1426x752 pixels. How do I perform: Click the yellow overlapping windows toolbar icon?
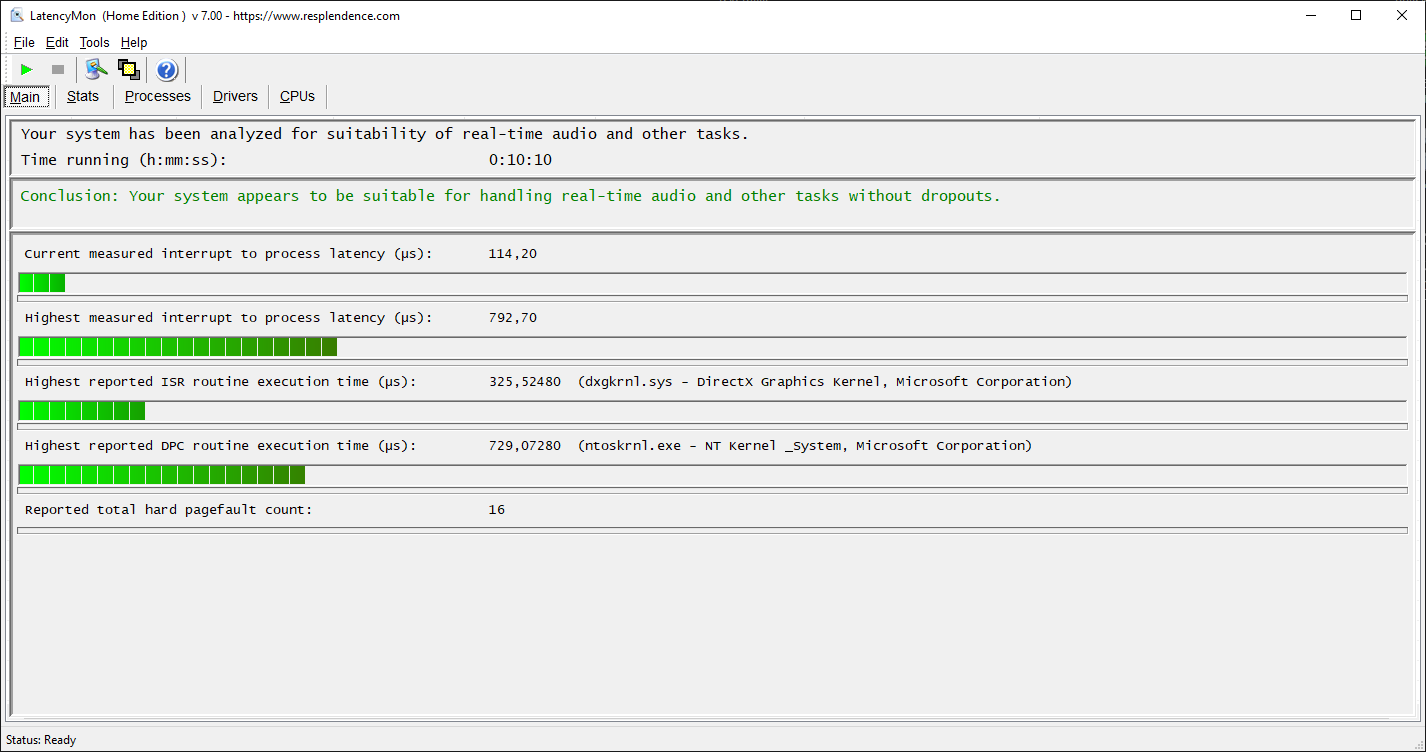click(x=128, y=70)
